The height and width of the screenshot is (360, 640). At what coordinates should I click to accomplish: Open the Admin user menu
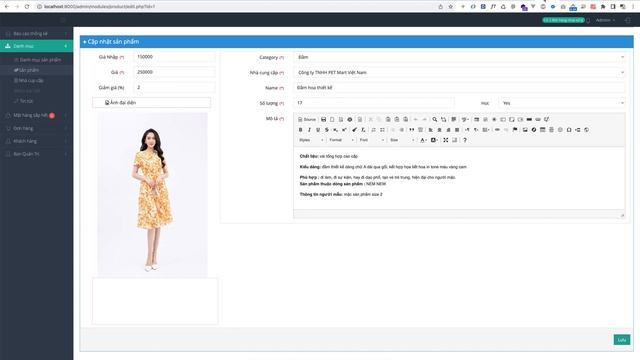click(x=605, y=20)
